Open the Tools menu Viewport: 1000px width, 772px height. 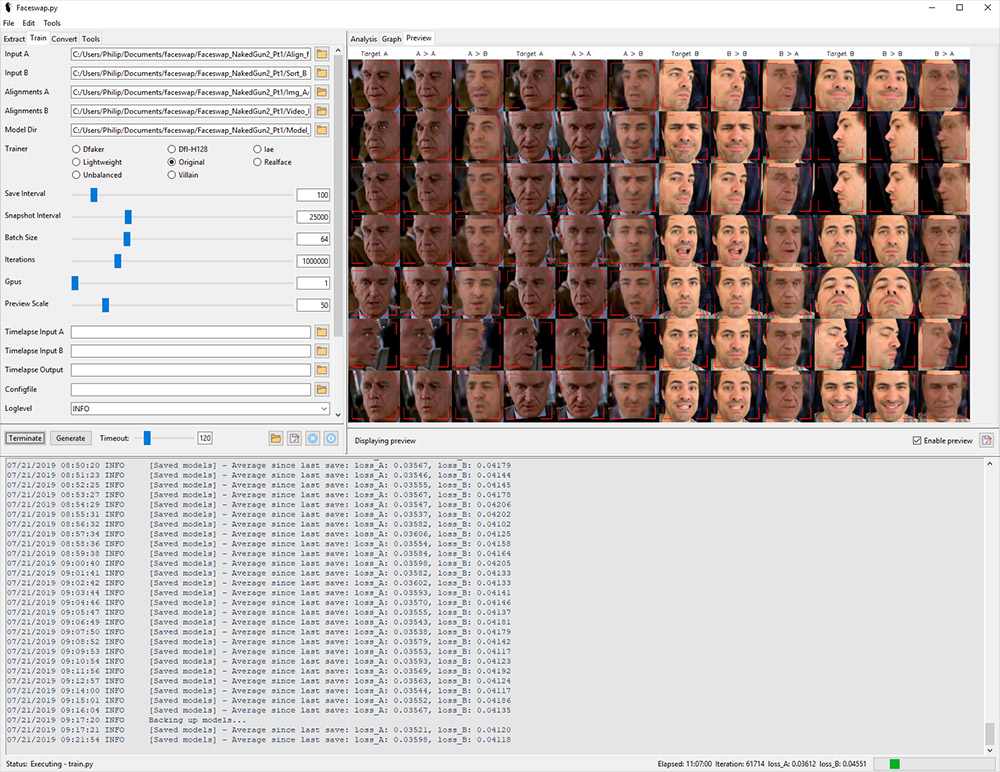[52, 23]
